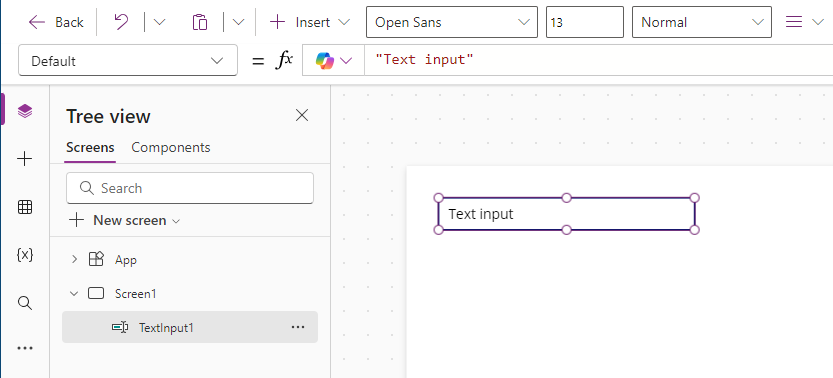Open the Insert plus icon in sidebar
Image resolution: width=833 pixels, height=378 pixels.
click(25, 159)
